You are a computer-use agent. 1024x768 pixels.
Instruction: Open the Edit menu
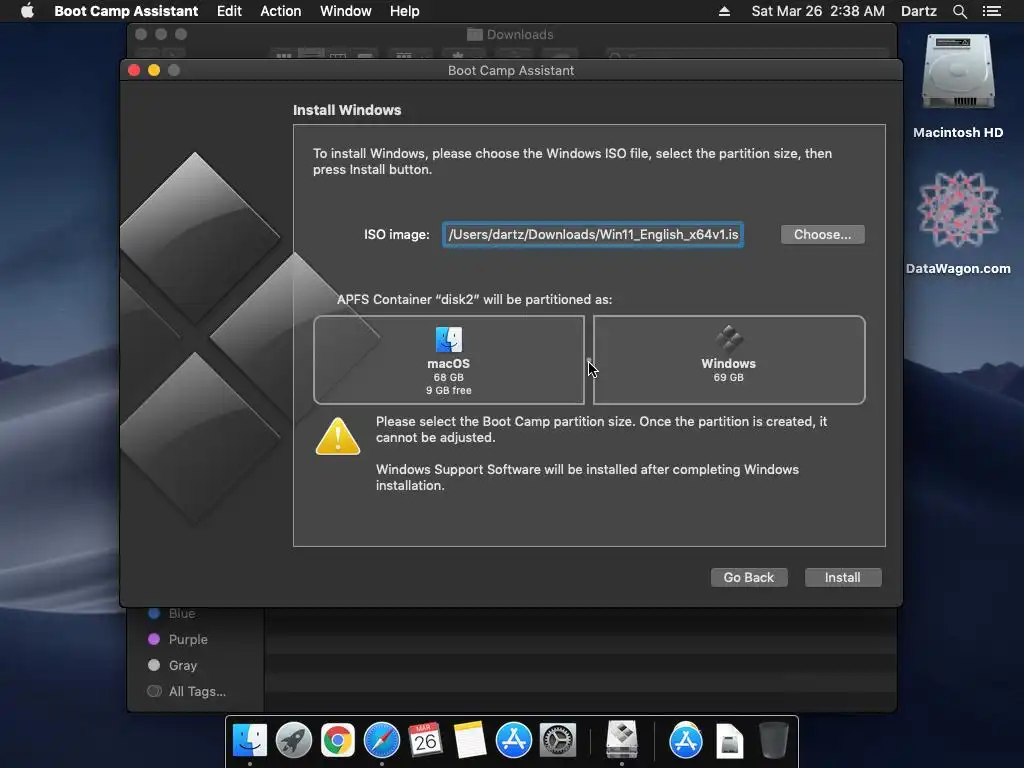(229, 11)
